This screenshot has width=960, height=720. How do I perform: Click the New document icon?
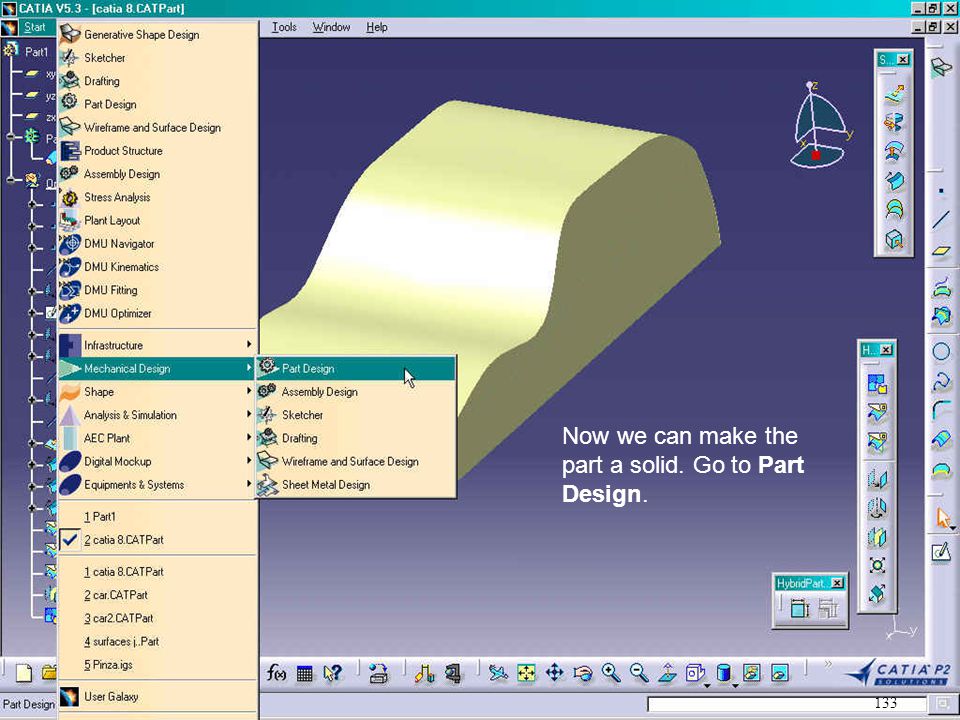coord(24,673)
